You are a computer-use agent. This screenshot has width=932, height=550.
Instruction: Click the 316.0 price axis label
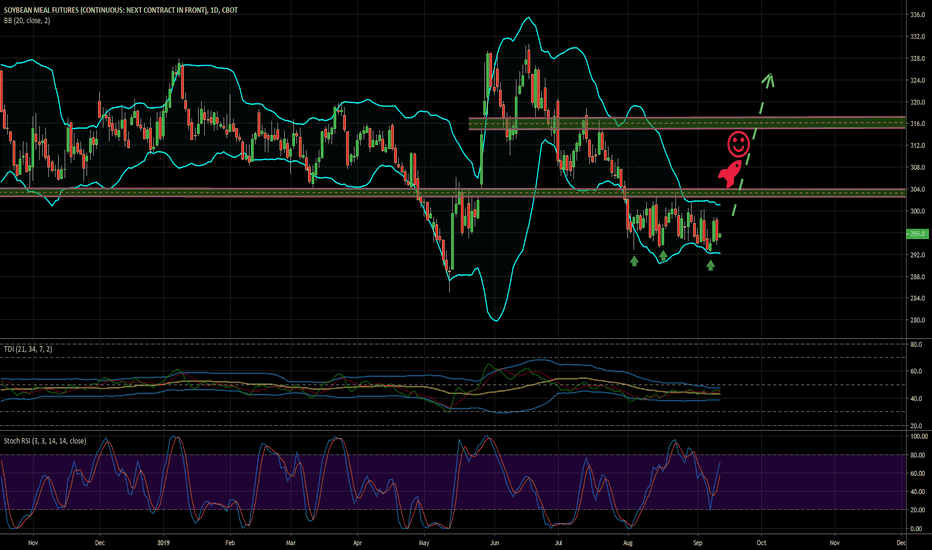pyautogui.click(x=917, y=124)
